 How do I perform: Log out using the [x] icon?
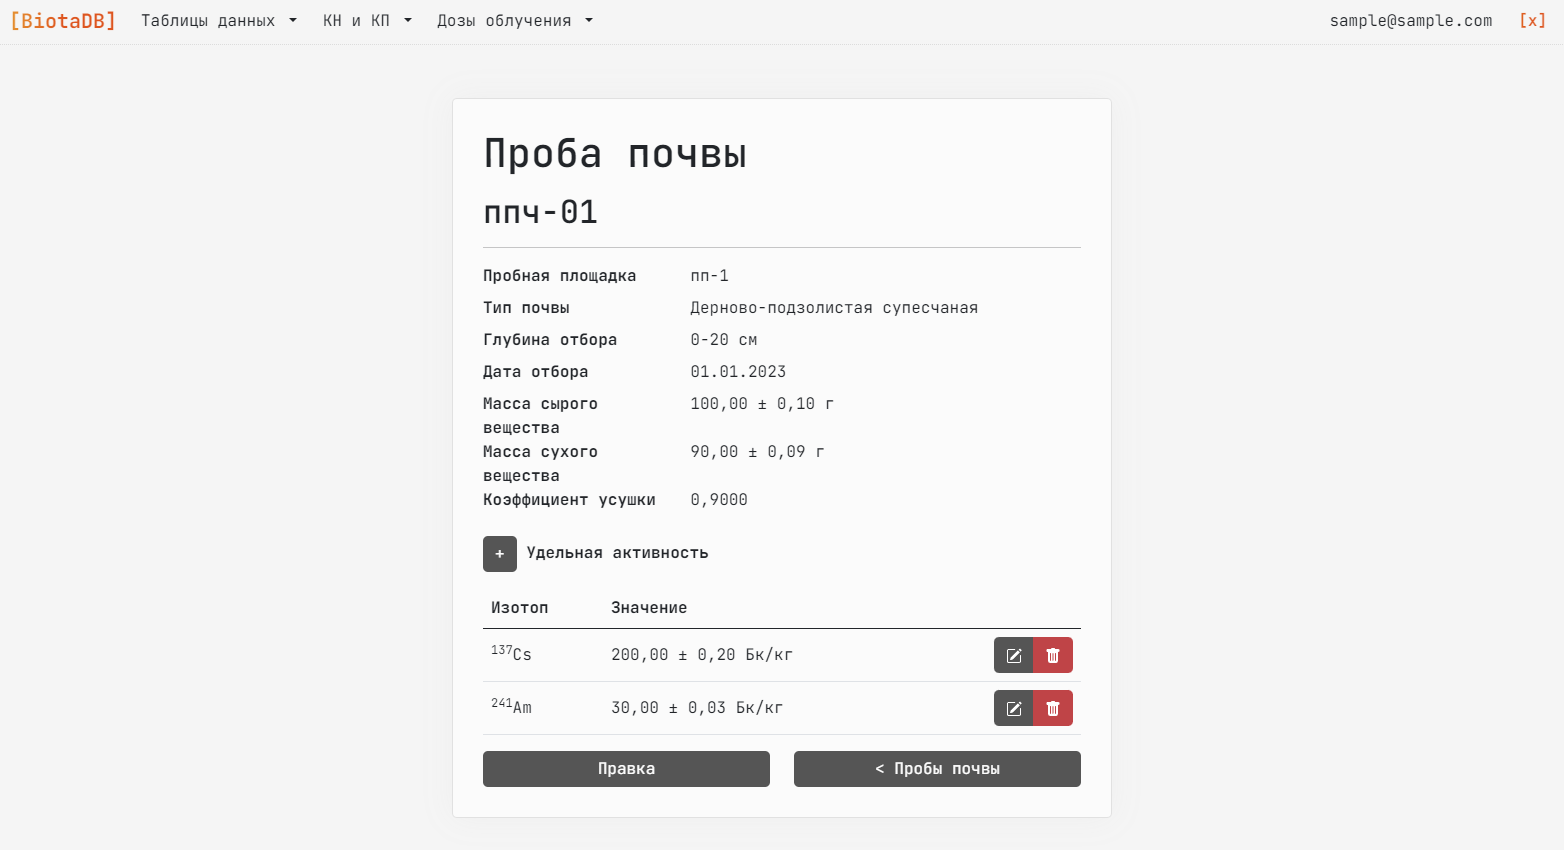pyautogui.click(x=1532, y=21)
